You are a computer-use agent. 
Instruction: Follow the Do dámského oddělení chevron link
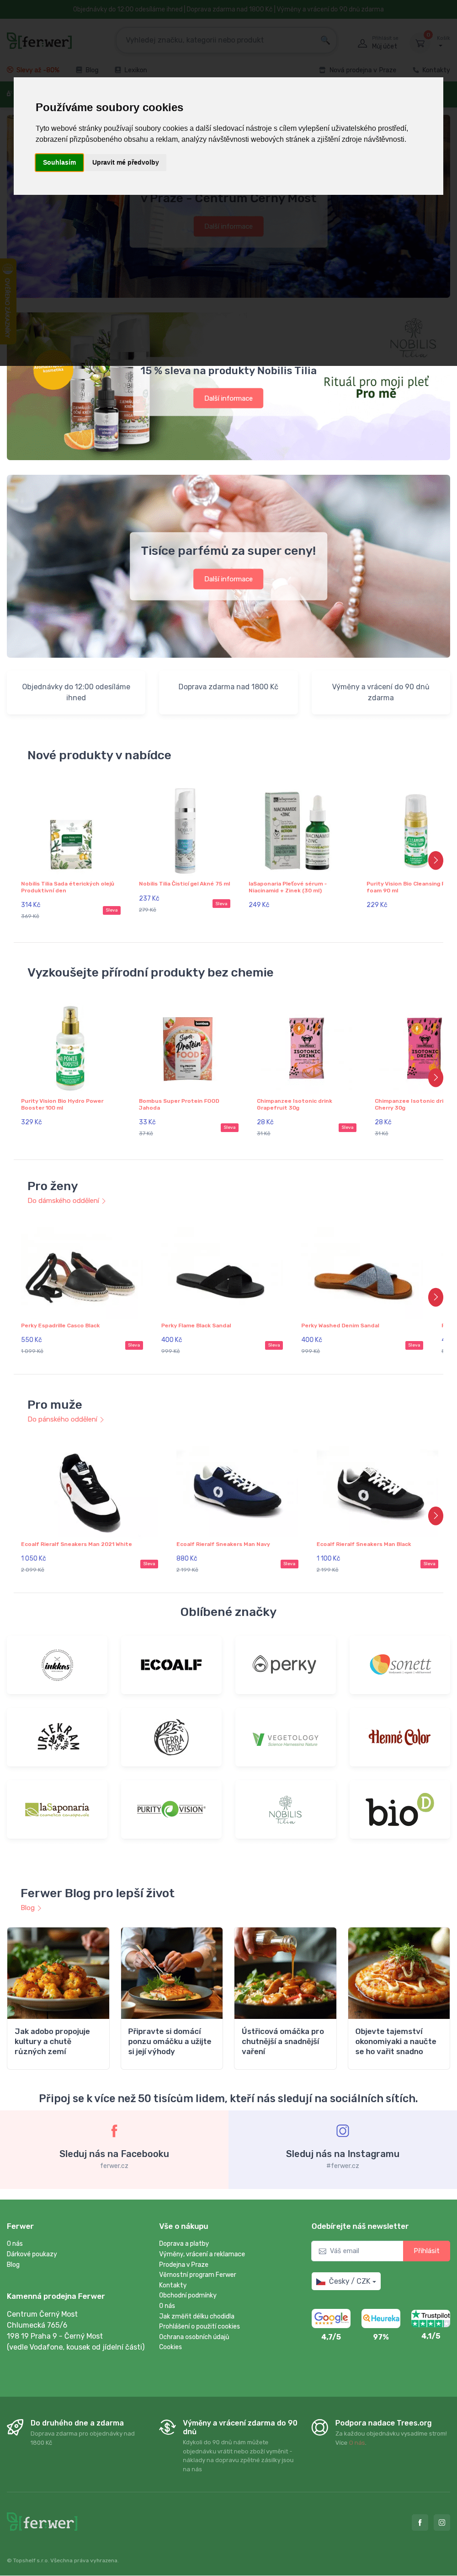pos(66,1201)
